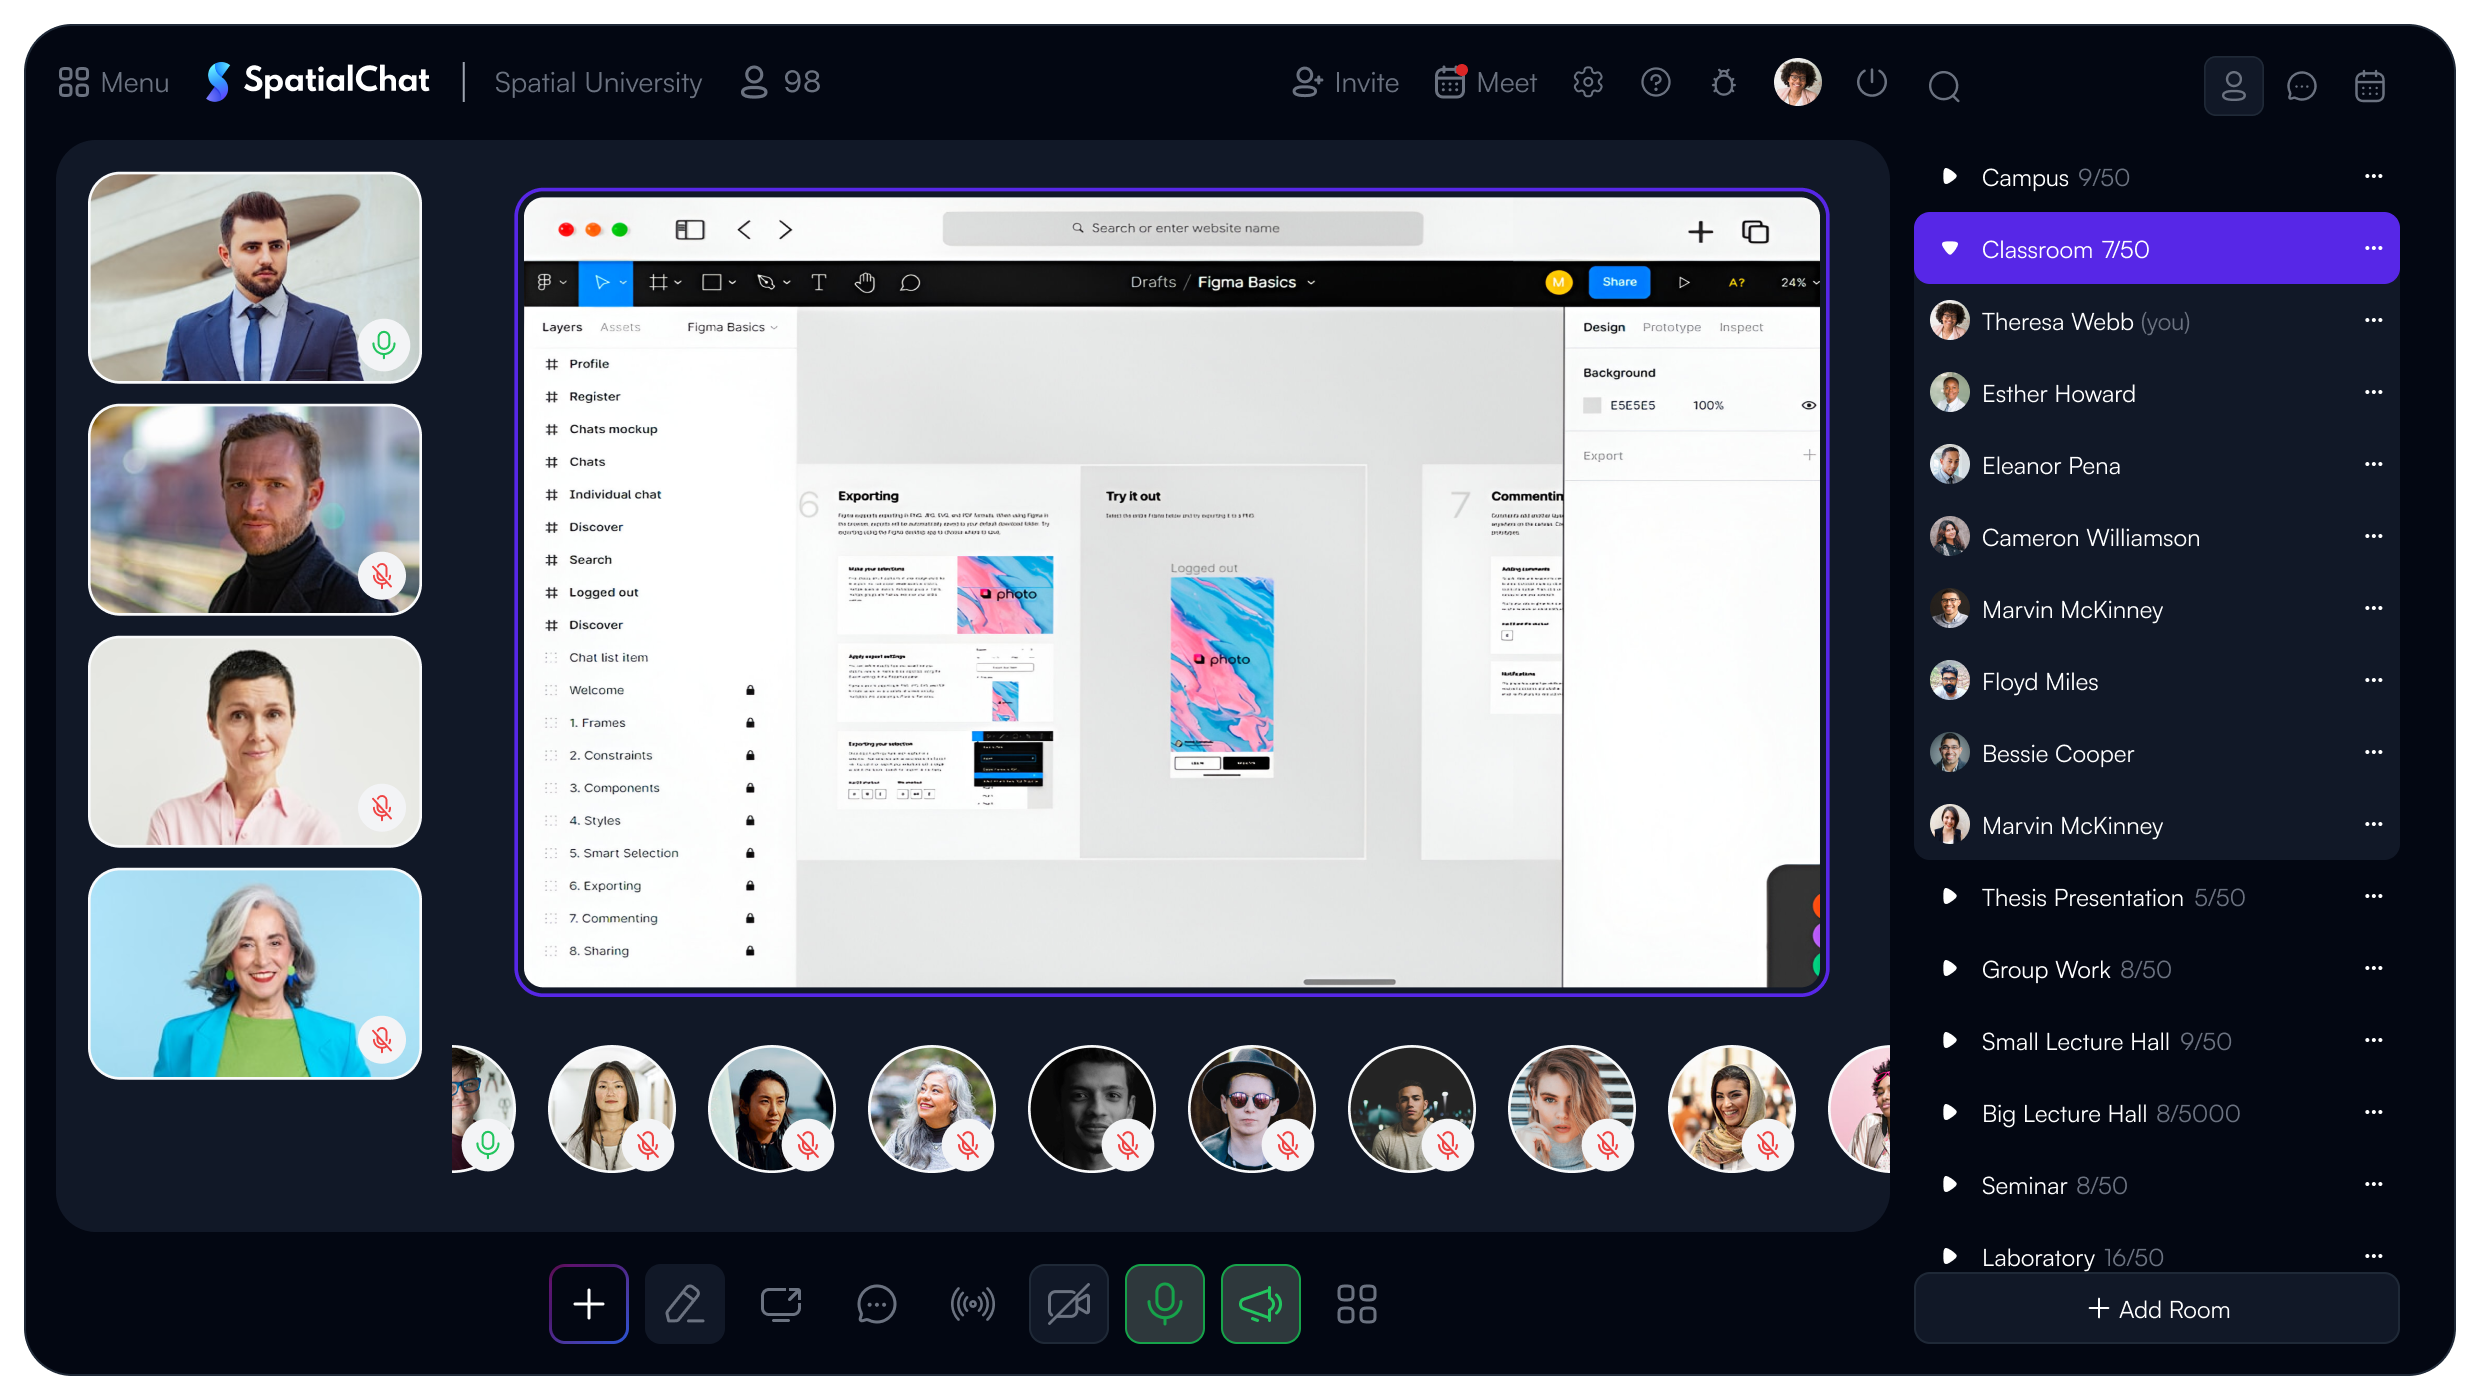
Task: Click the browser address search field
Action: [1182, 228]
